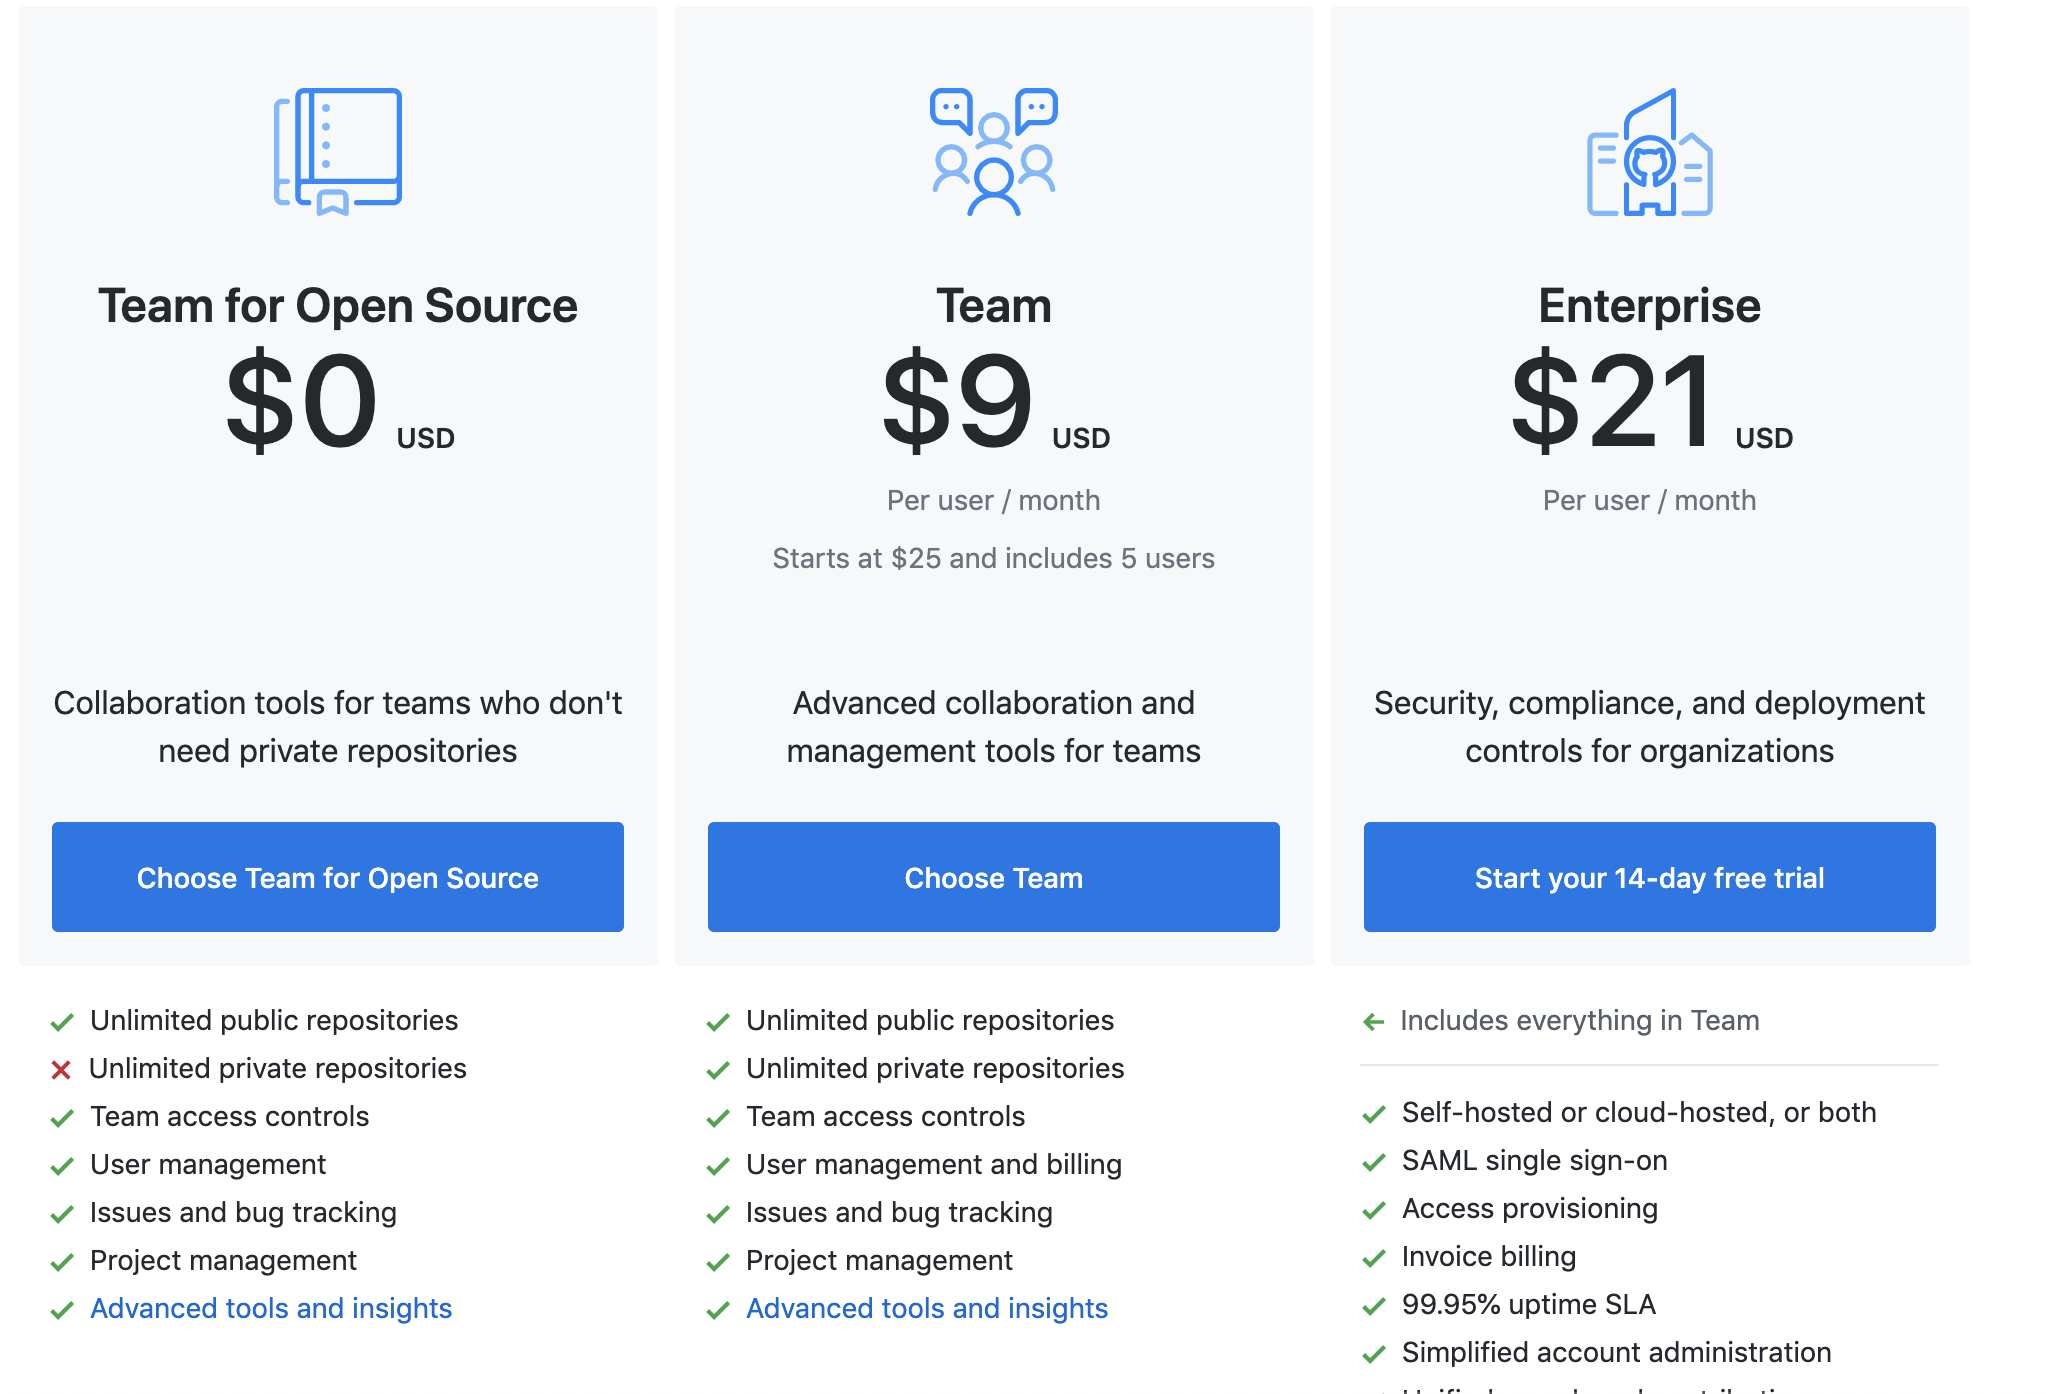Image resolution: width=2046 pixels, height=1394 pixels.
Task: Click the $9 USD price text
Action: click(x=994, y=402)
